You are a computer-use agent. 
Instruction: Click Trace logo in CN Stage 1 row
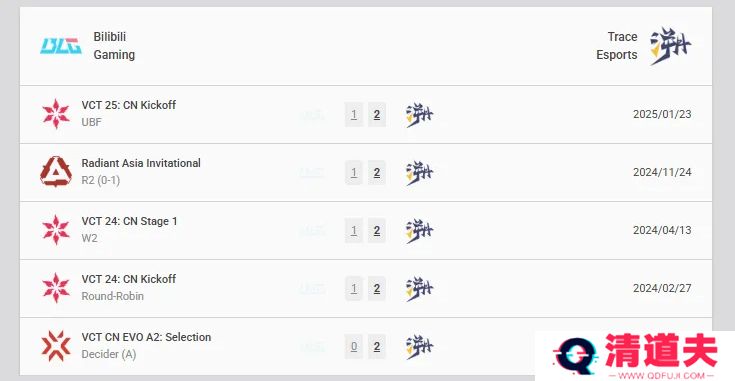(x=419, y=231)
